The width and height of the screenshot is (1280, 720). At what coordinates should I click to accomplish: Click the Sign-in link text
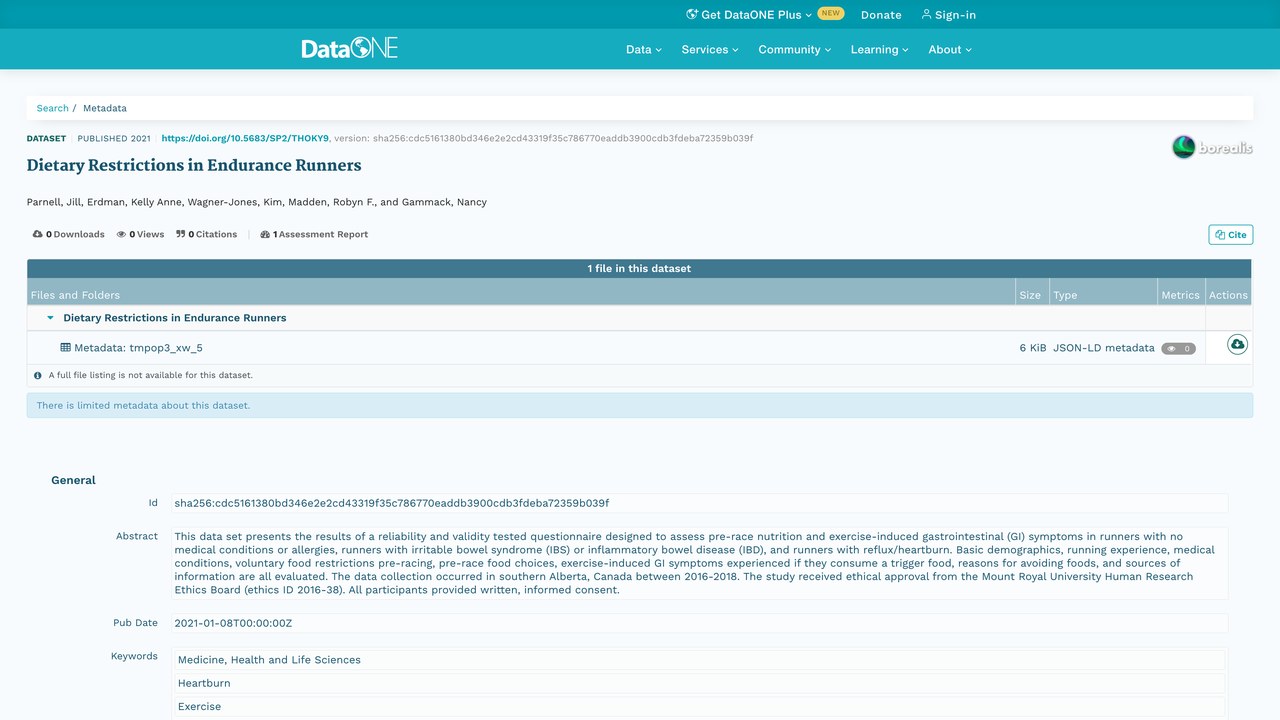click(955, 15)
